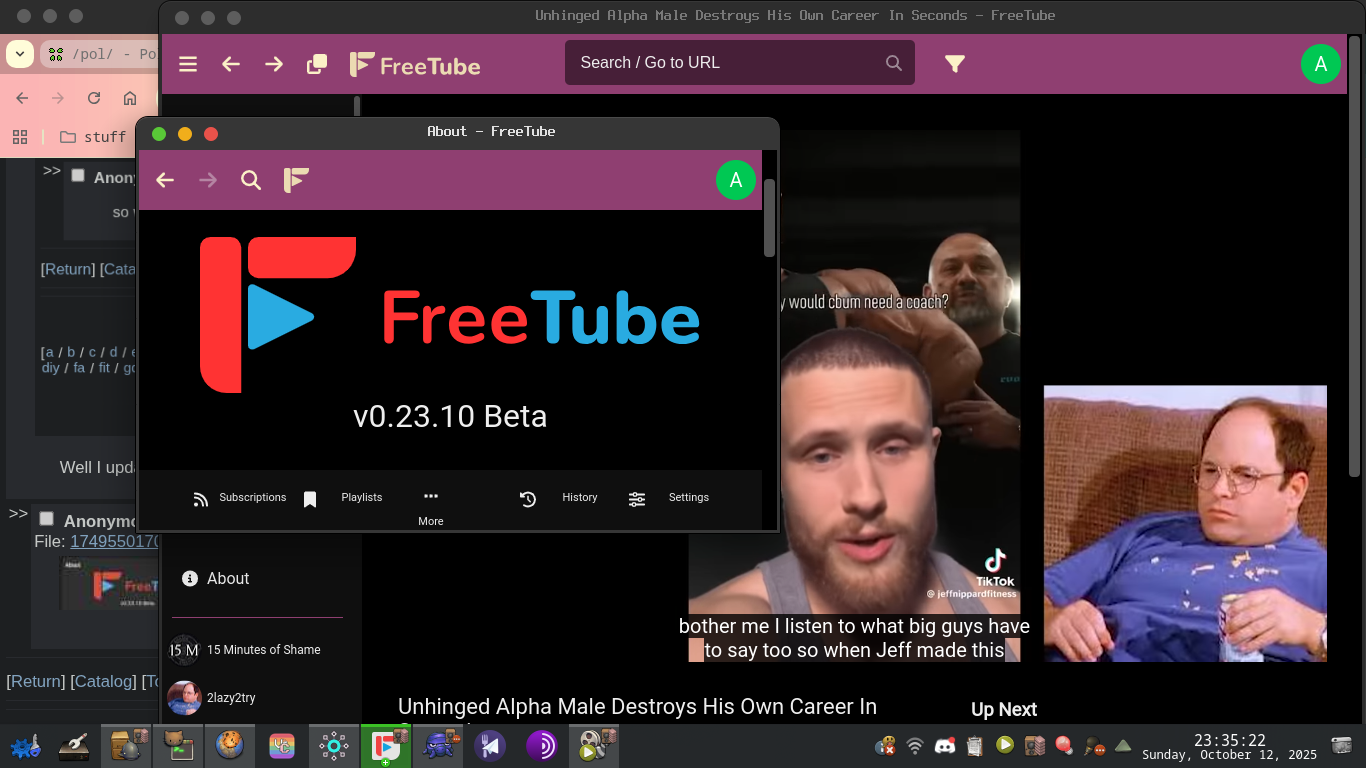This screenshot has height=768, width=1366.
Task: Open the 'stuff' bookmarks folder
Action: (x=93, y=137)
